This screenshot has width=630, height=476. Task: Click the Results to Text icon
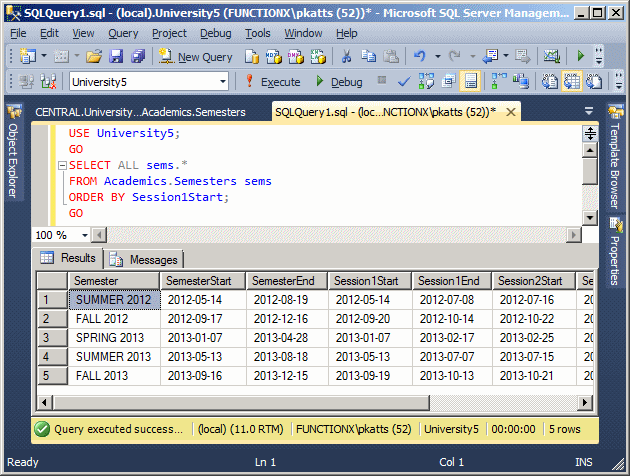(x=550, y=82)
